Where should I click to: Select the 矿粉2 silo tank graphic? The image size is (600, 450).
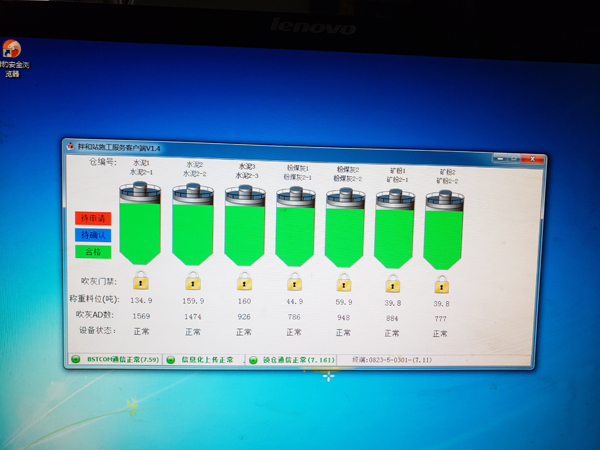[x=442, y=230]
